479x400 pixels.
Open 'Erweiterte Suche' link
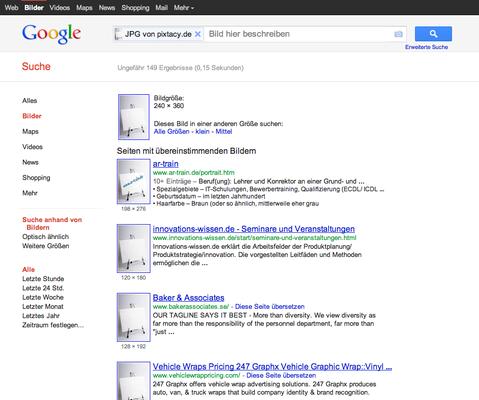[426, 47]
